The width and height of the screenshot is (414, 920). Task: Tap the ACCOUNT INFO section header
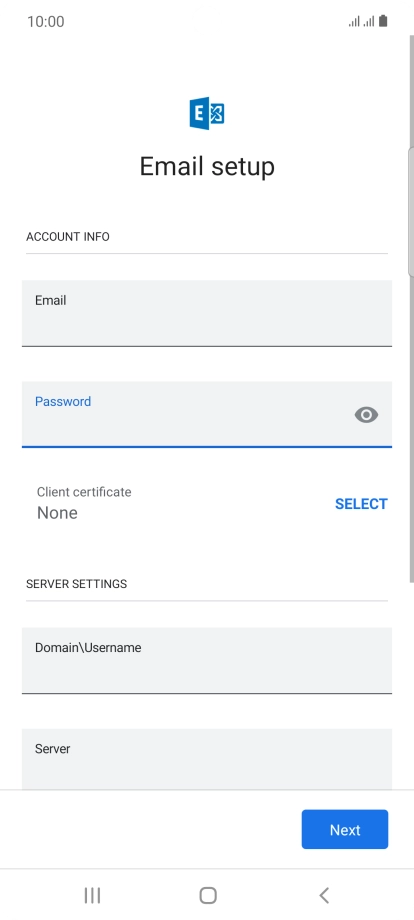pos(67,236)
